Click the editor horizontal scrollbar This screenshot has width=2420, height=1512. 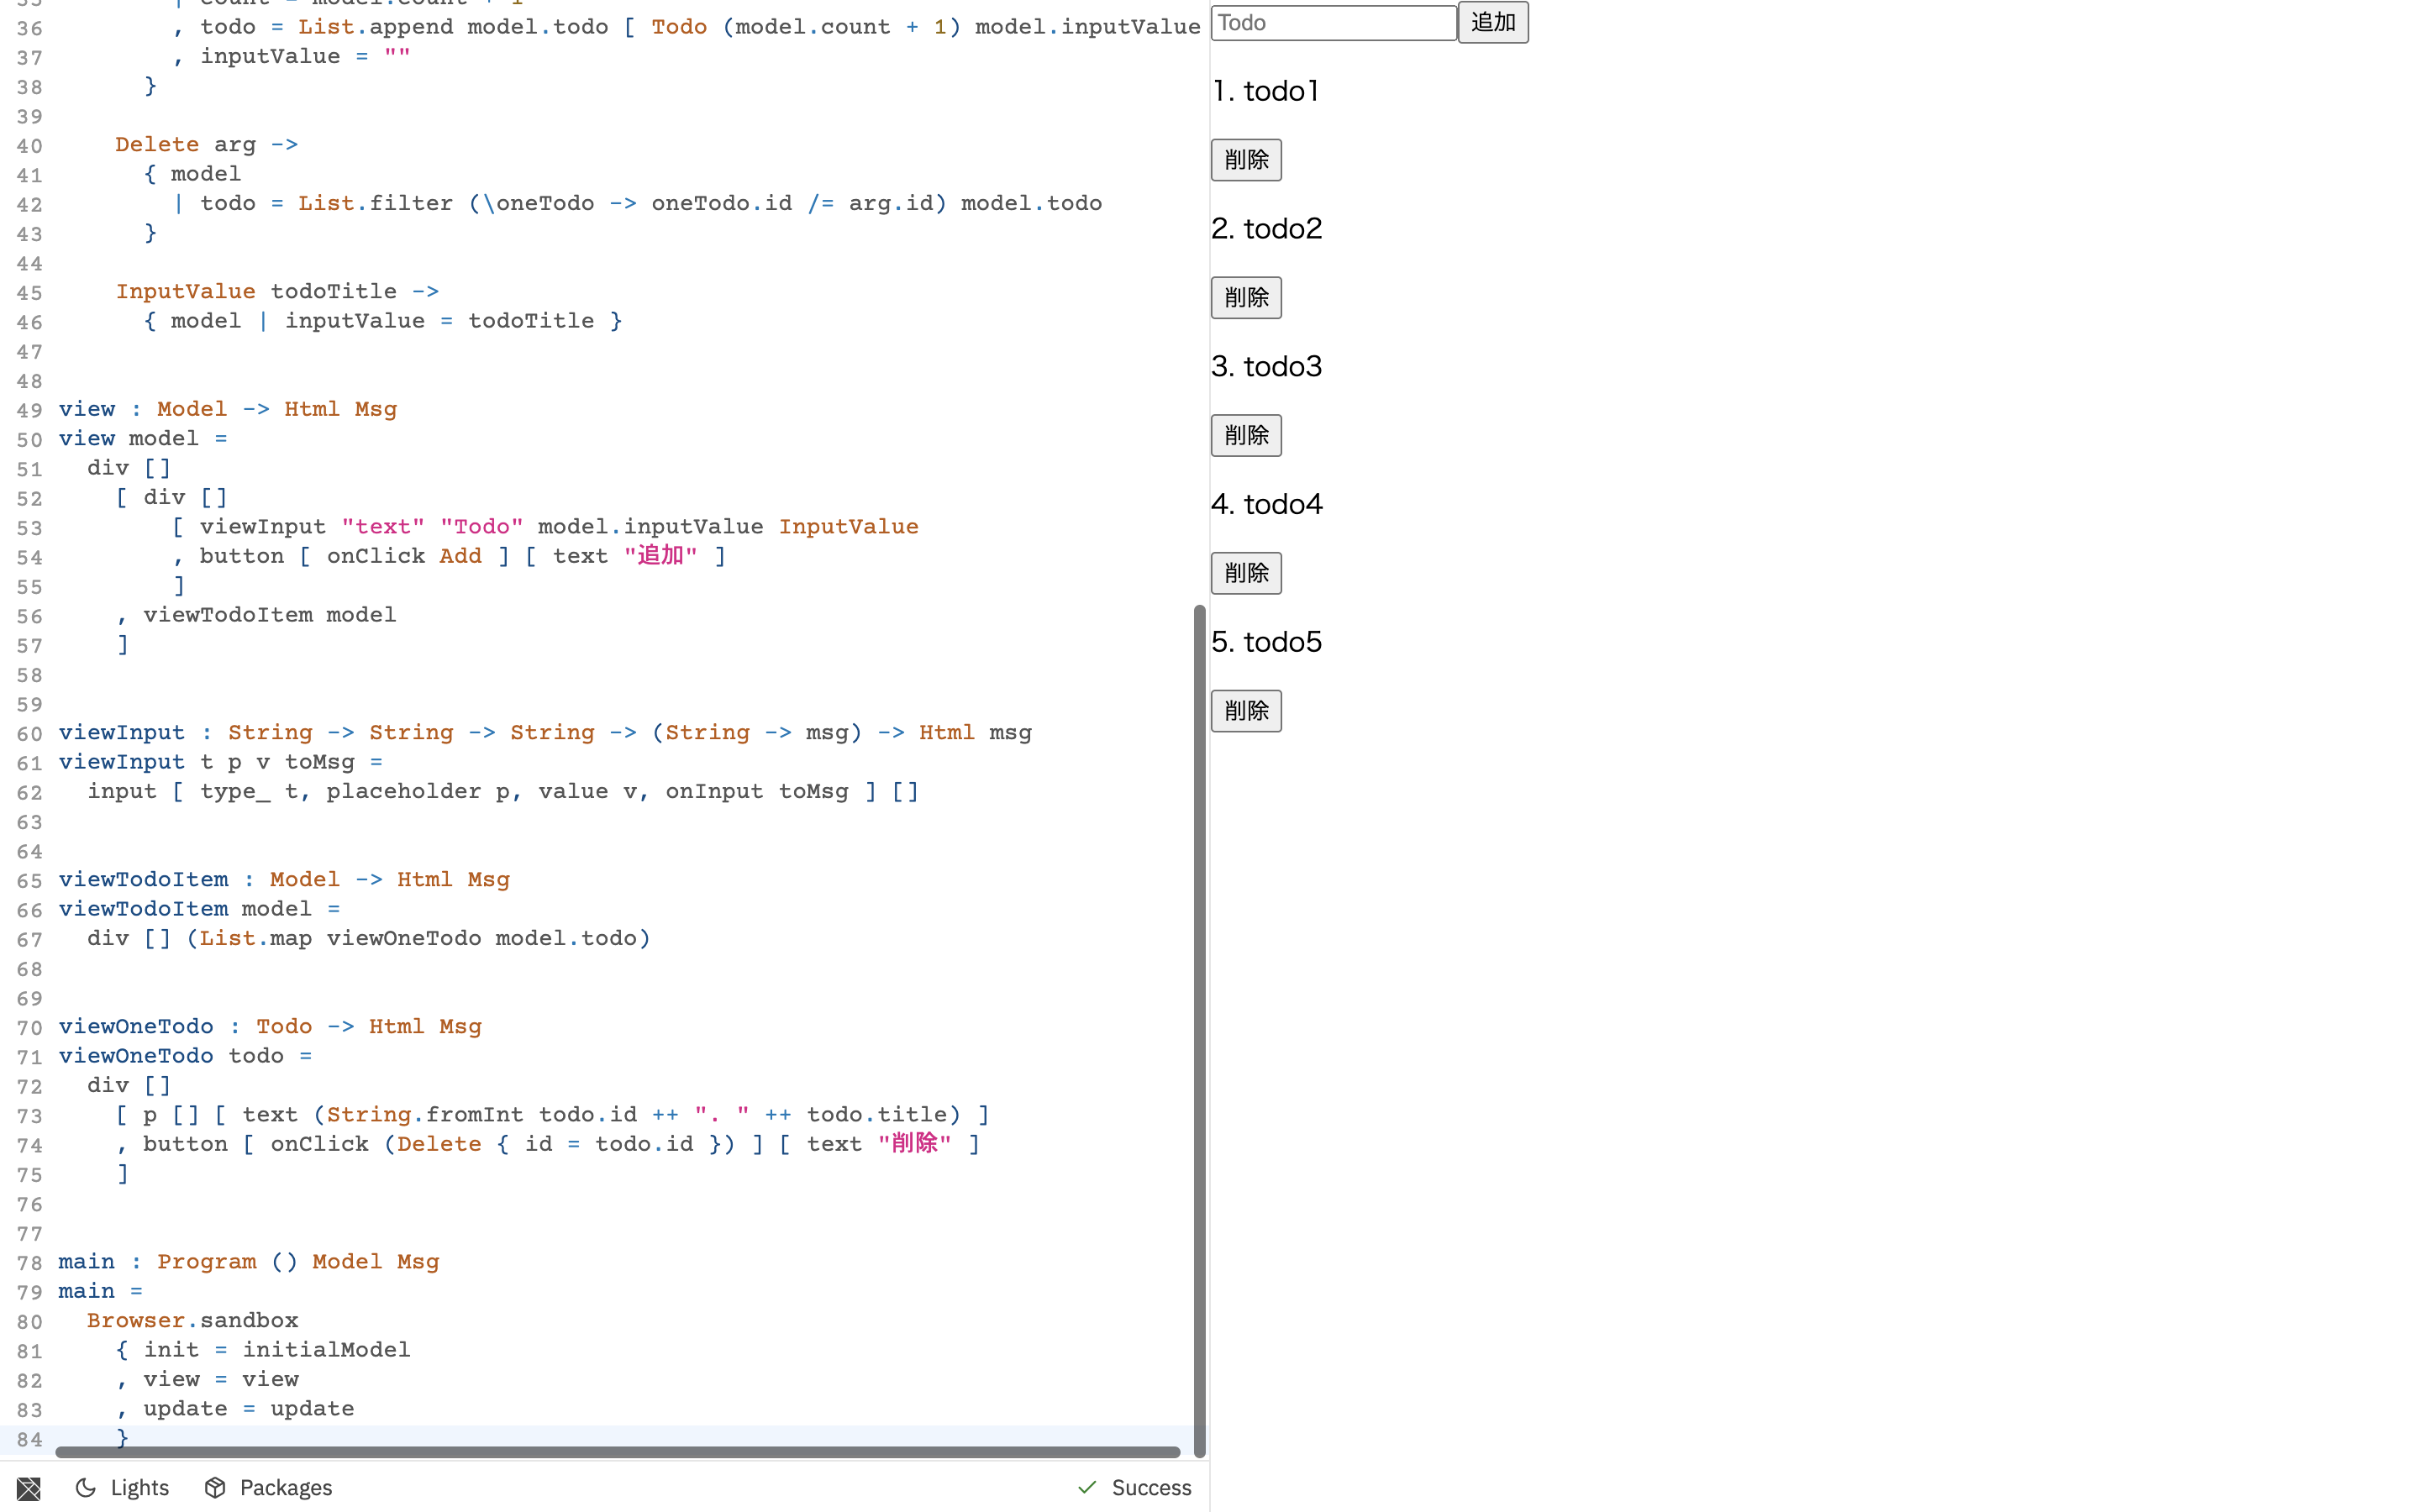click(617, 1452)
